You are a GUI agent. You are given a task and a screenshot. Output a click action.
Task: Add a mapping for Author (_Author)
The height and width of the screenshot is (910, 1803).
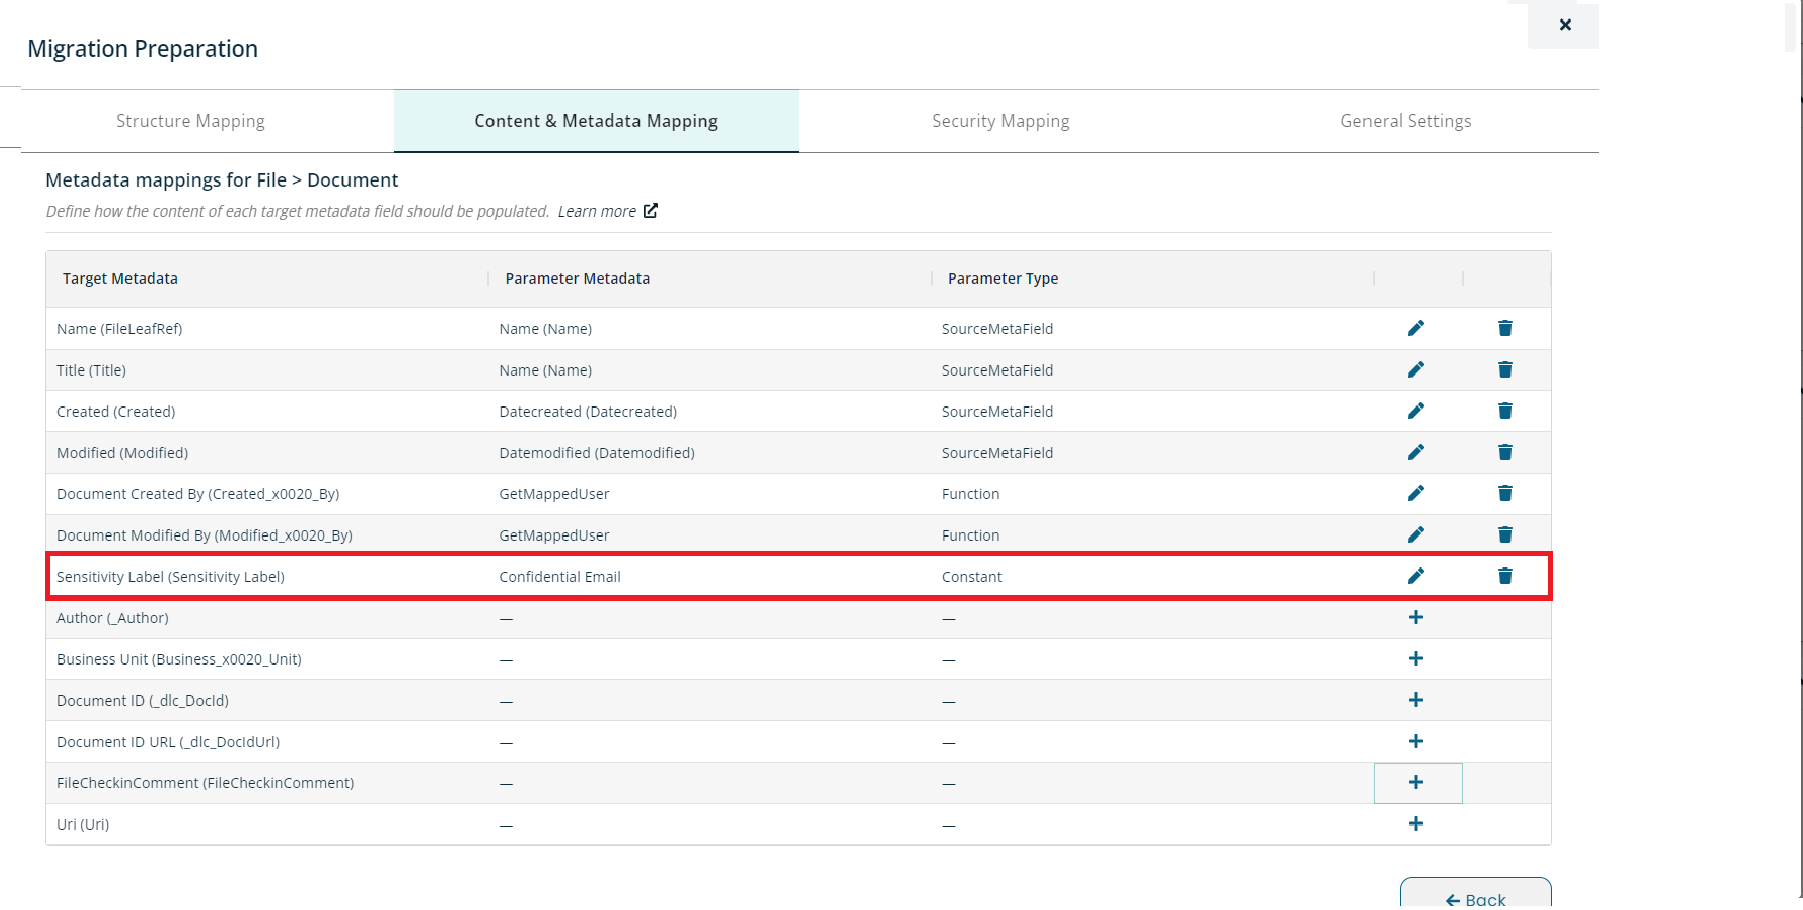point(1416,617)
